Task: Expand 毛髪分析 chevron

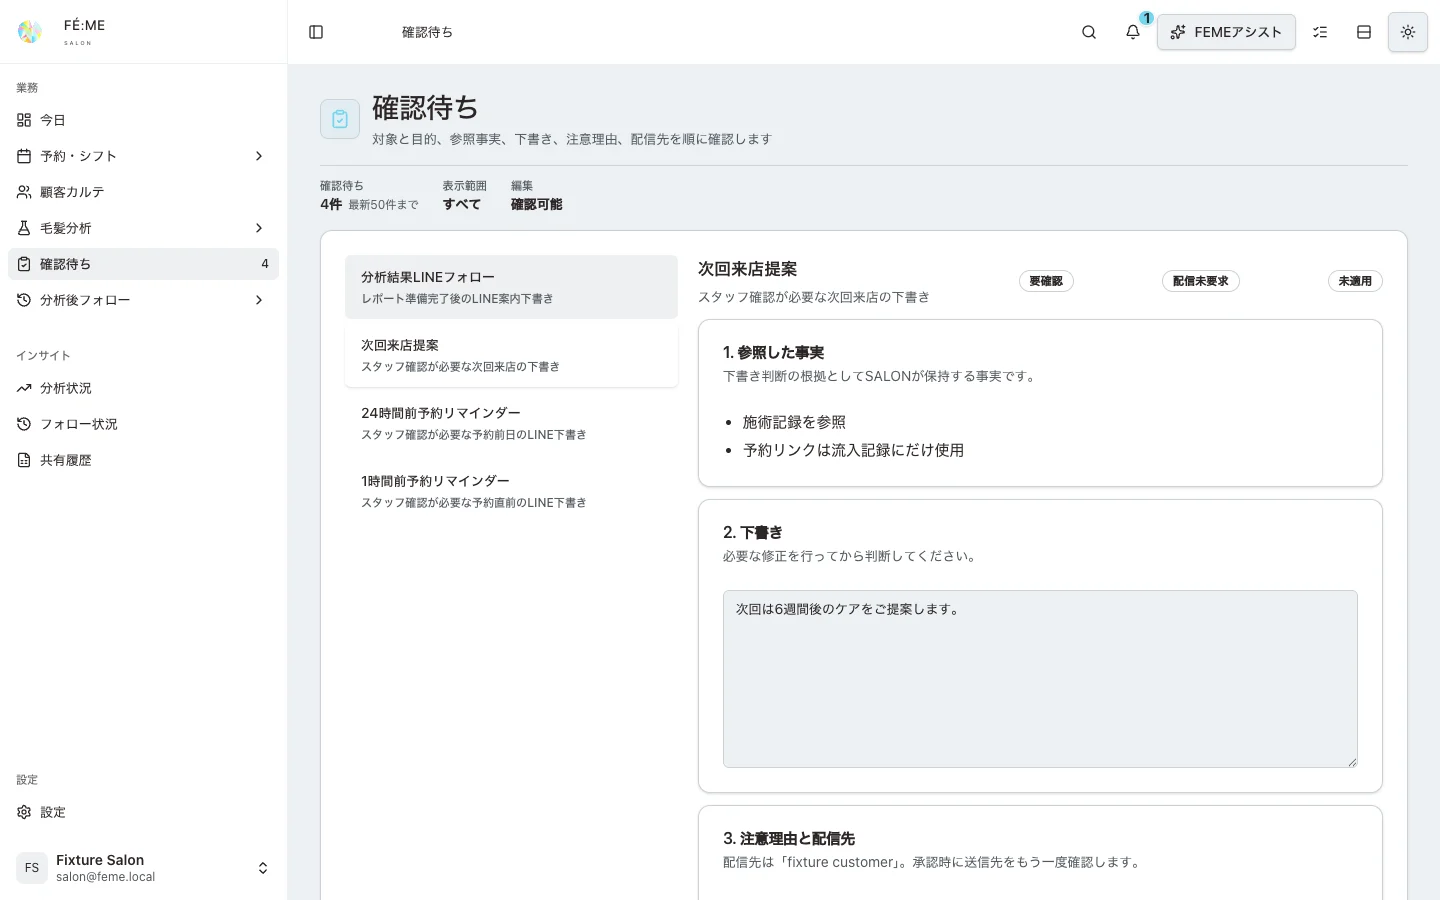Action: pyautogui.click(x=259, y=228)
